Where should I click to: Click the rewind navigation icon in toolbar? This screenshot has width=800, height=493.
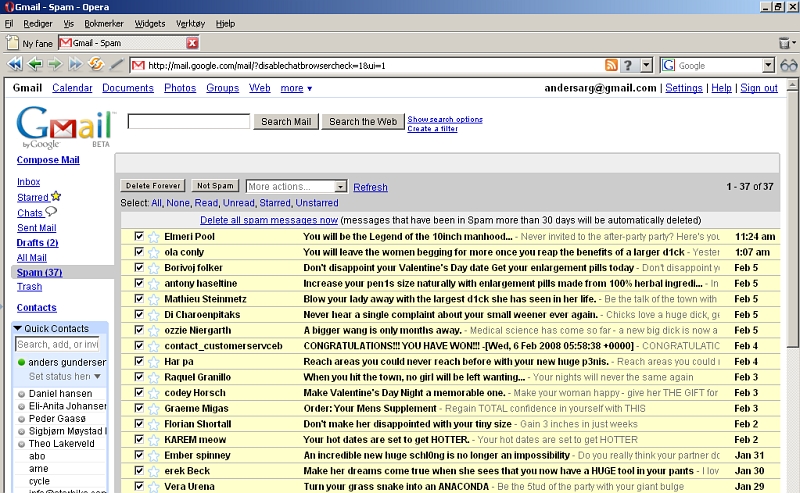click(15, 64)
